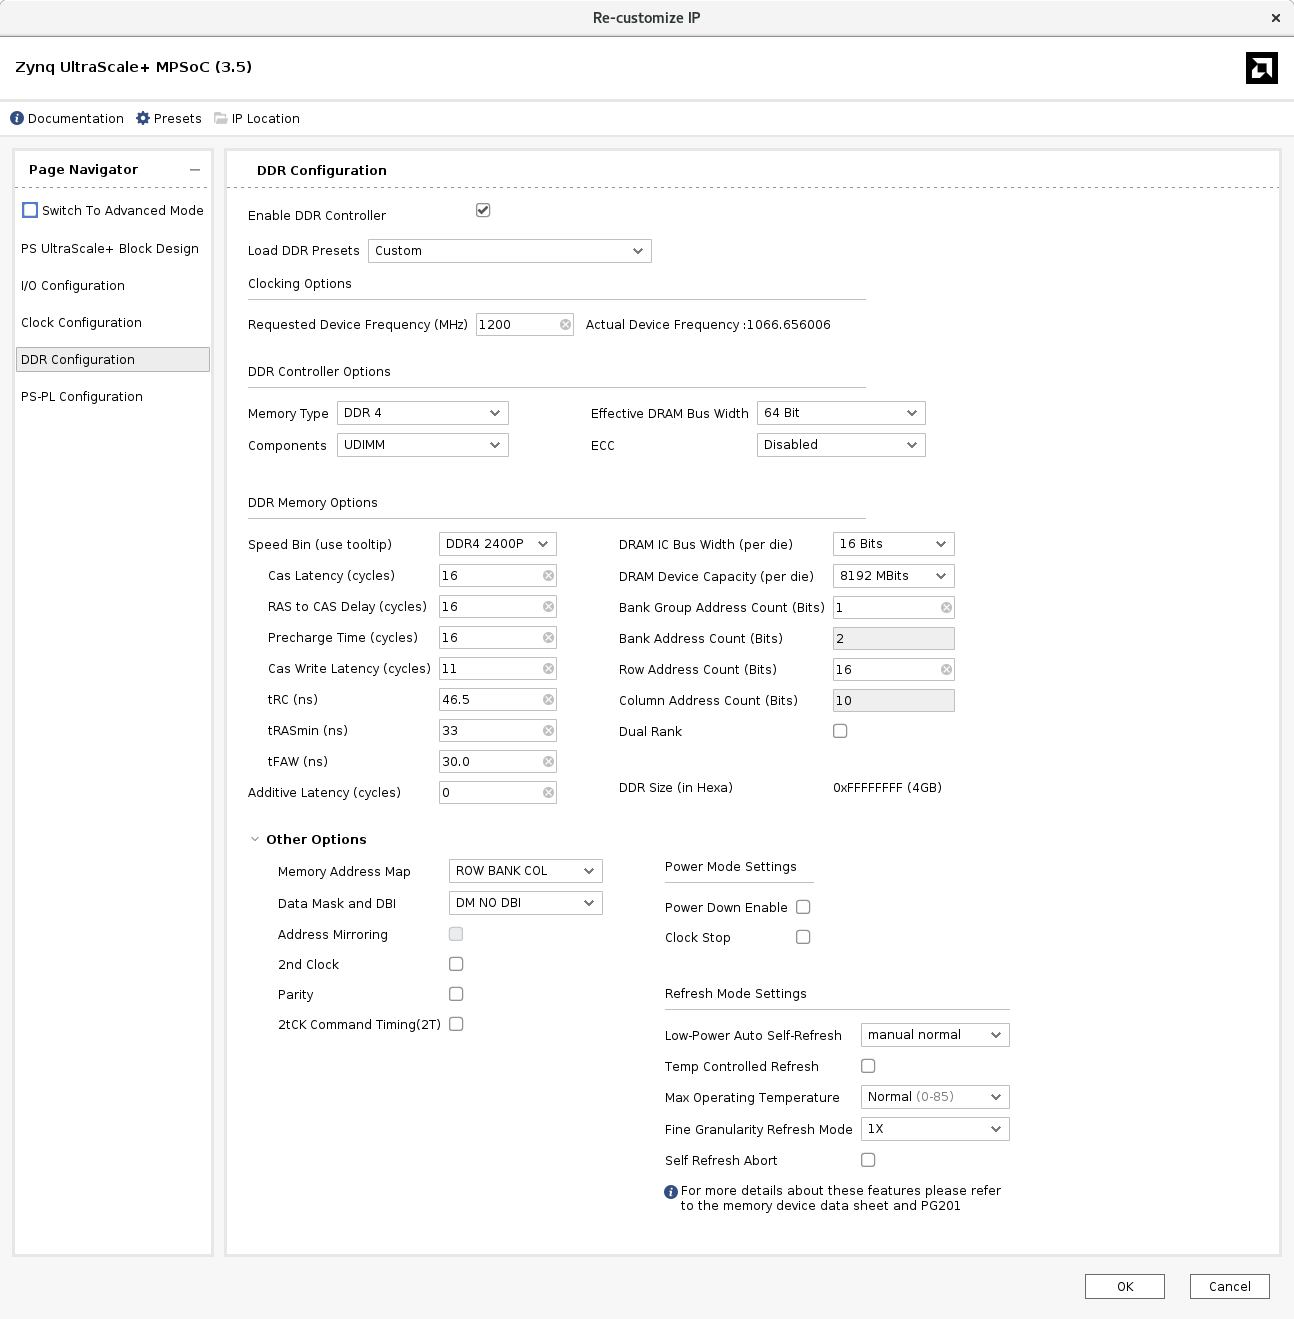The height and width of the screenshot is (1319, 1294).
Task: Clear the tRC nanoseconds value
Action: (x=547, y=699)
